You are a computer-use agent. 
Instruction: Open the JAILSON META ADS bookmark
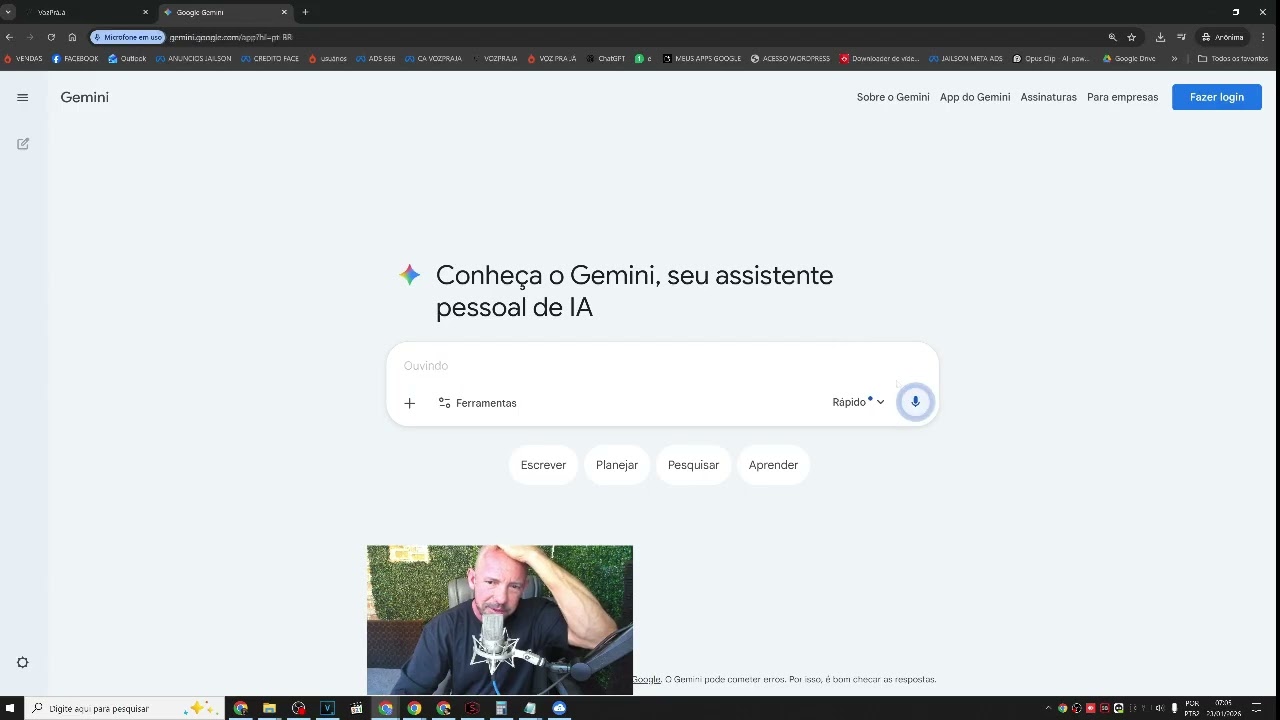coord(966,59)
